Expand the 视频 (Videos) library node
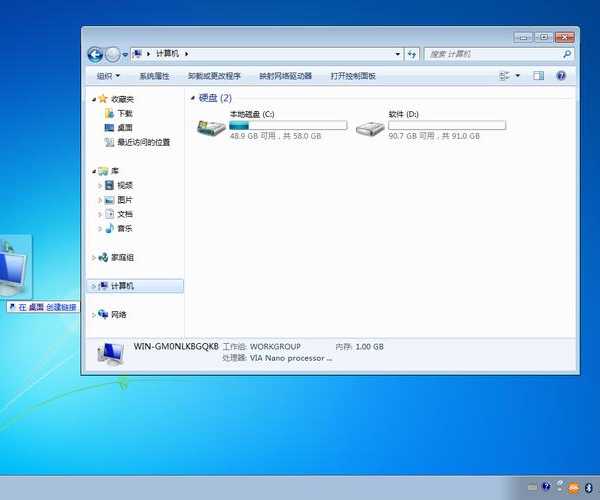This screenshot has width=600, height=500. pos(100,185)
